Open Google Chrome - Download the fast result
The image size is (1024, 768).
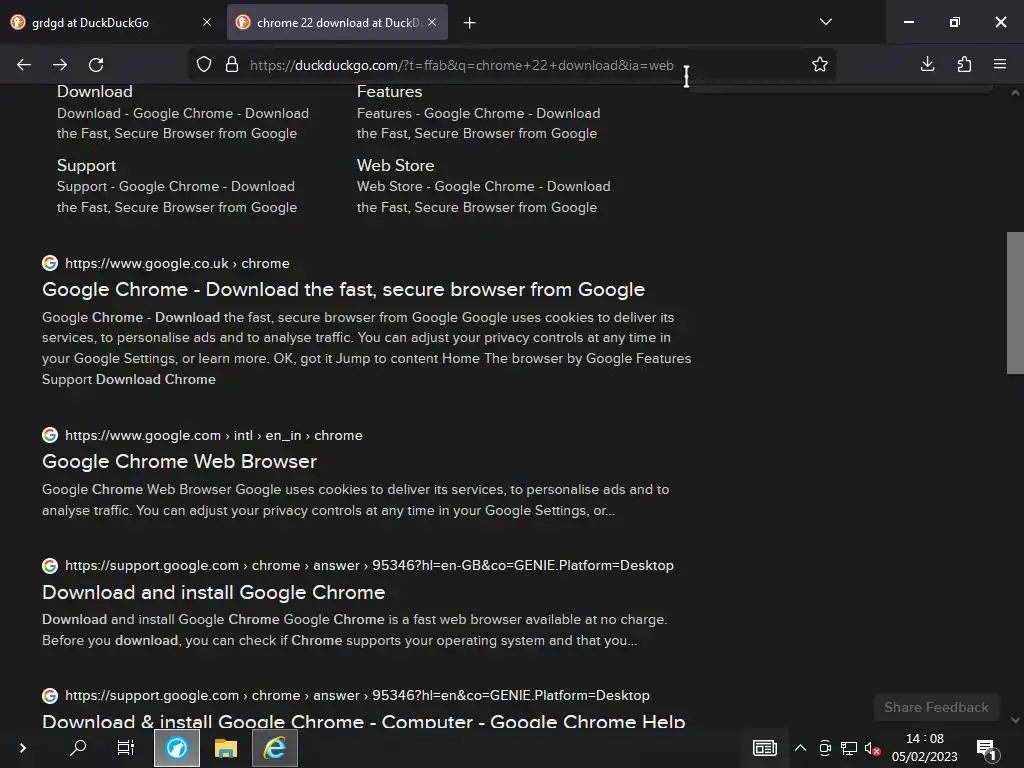tap(344, 289)
